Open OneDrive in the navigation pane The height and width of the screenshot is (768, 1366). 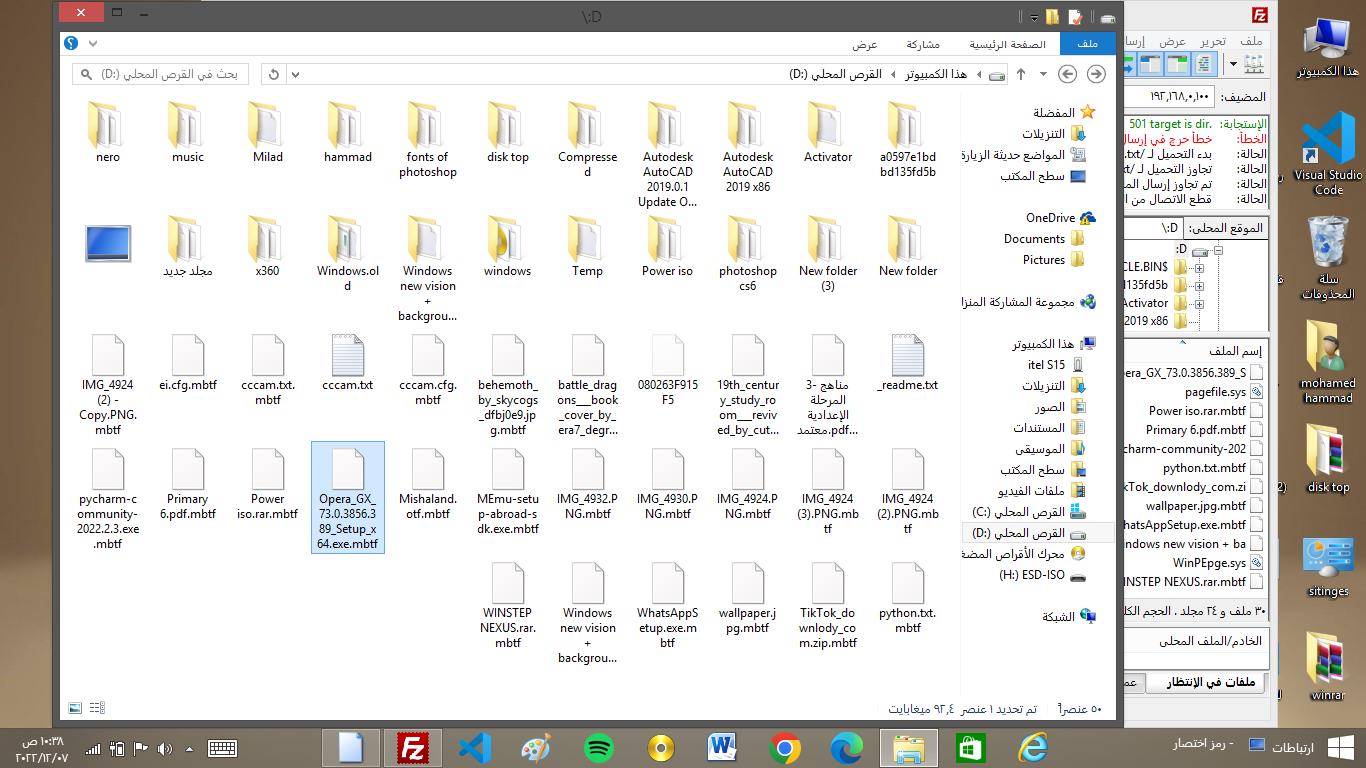pos(1050,218)
